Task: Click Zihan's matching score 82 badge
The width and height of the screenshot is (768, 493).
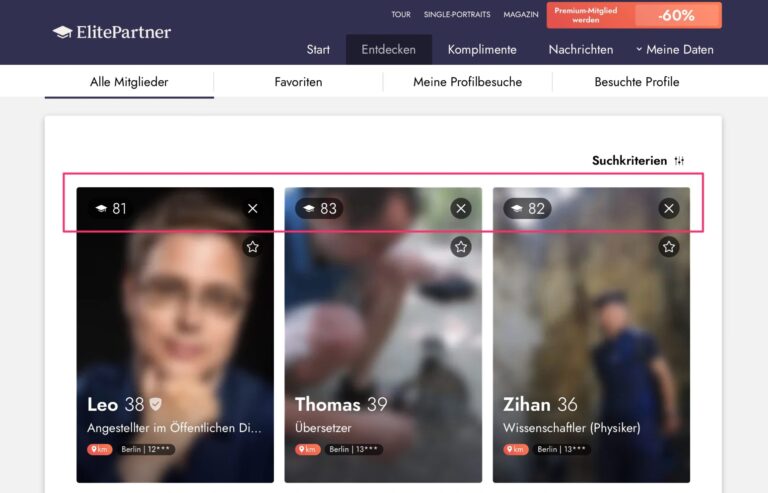Action: 528,208
